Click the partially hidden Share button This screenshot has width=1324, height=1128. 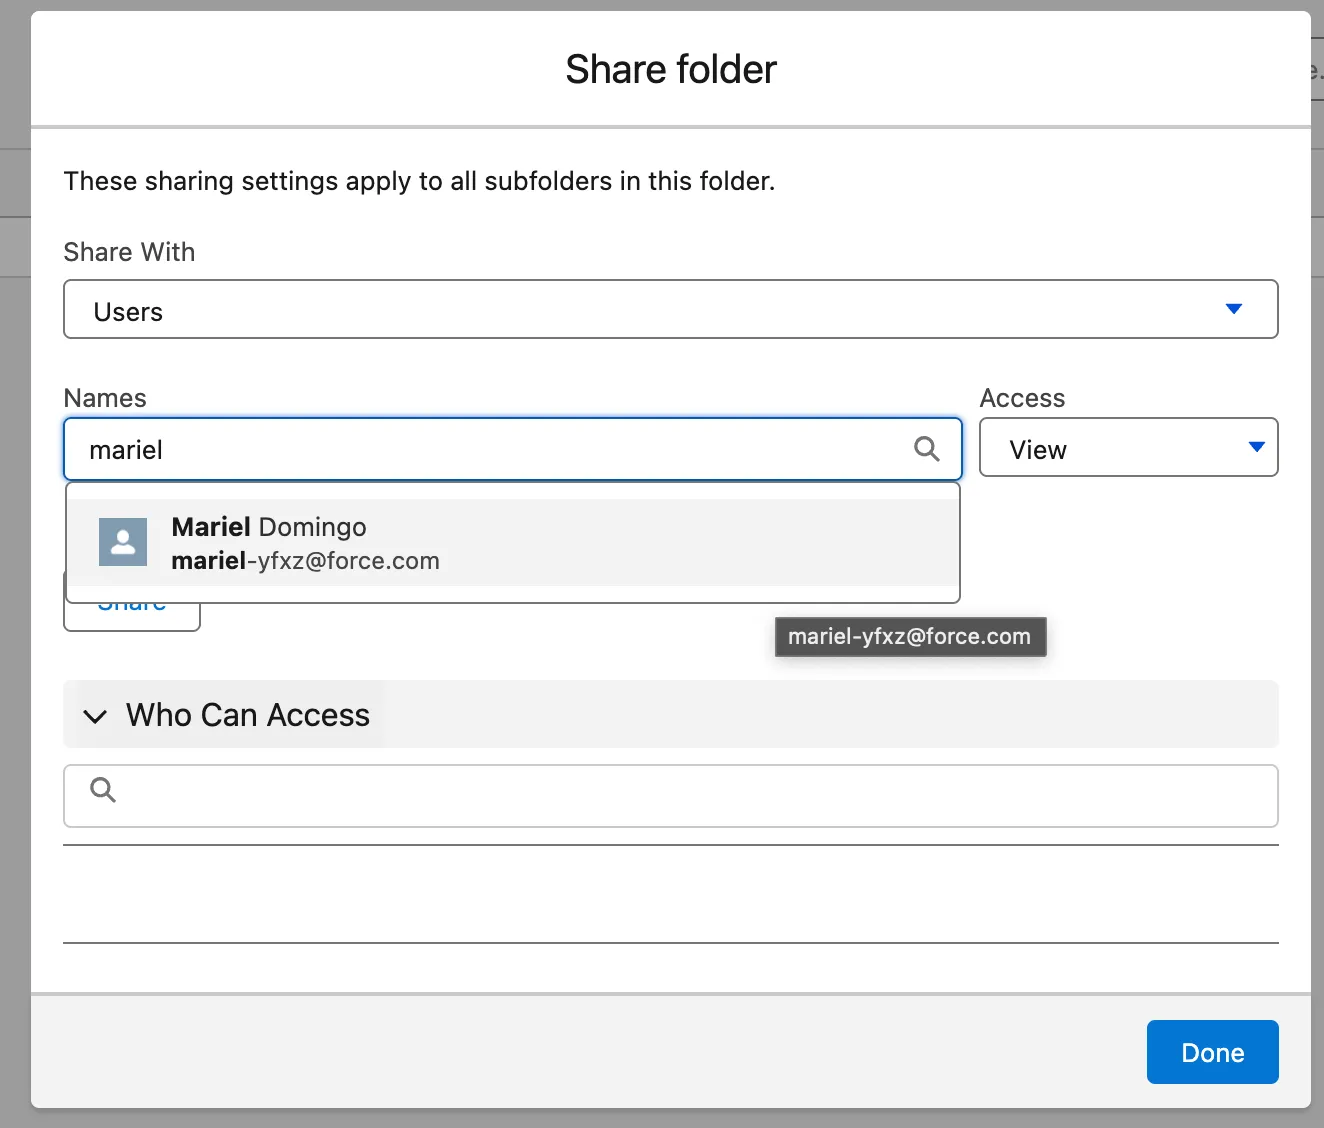click(132, 616)
